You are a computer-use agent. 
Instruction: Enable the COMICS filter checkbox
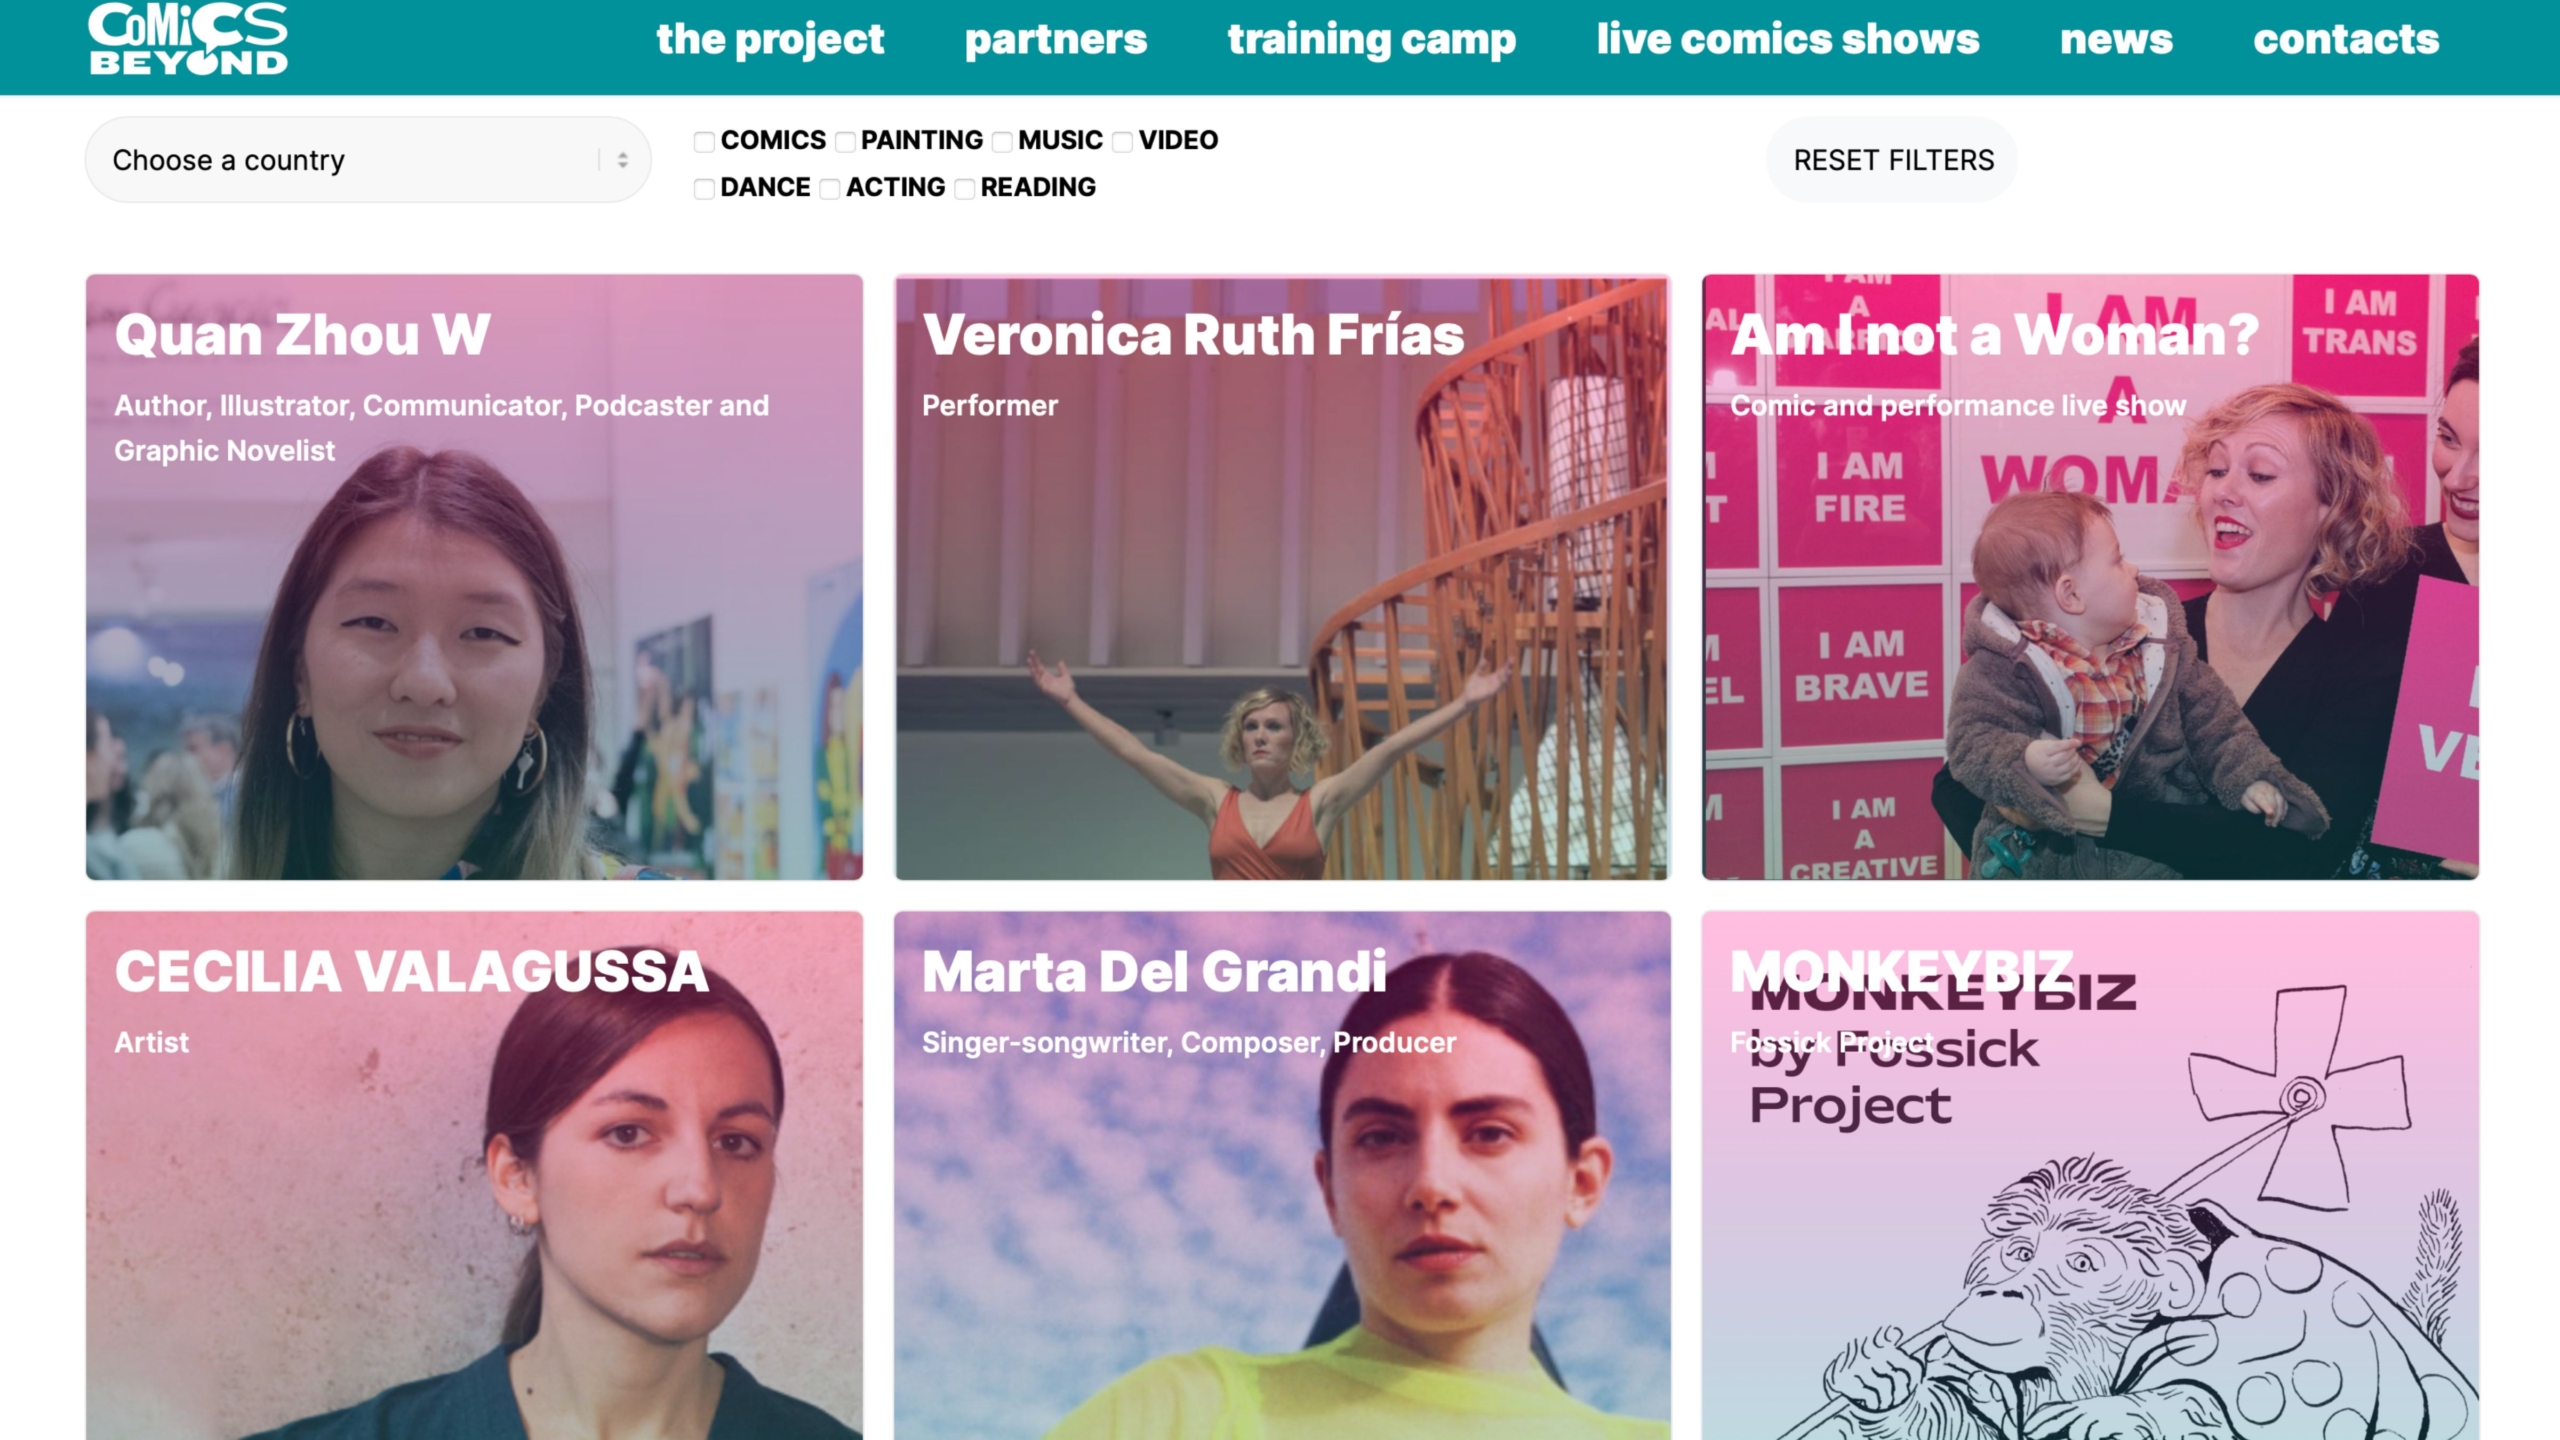tap(704, 141)
